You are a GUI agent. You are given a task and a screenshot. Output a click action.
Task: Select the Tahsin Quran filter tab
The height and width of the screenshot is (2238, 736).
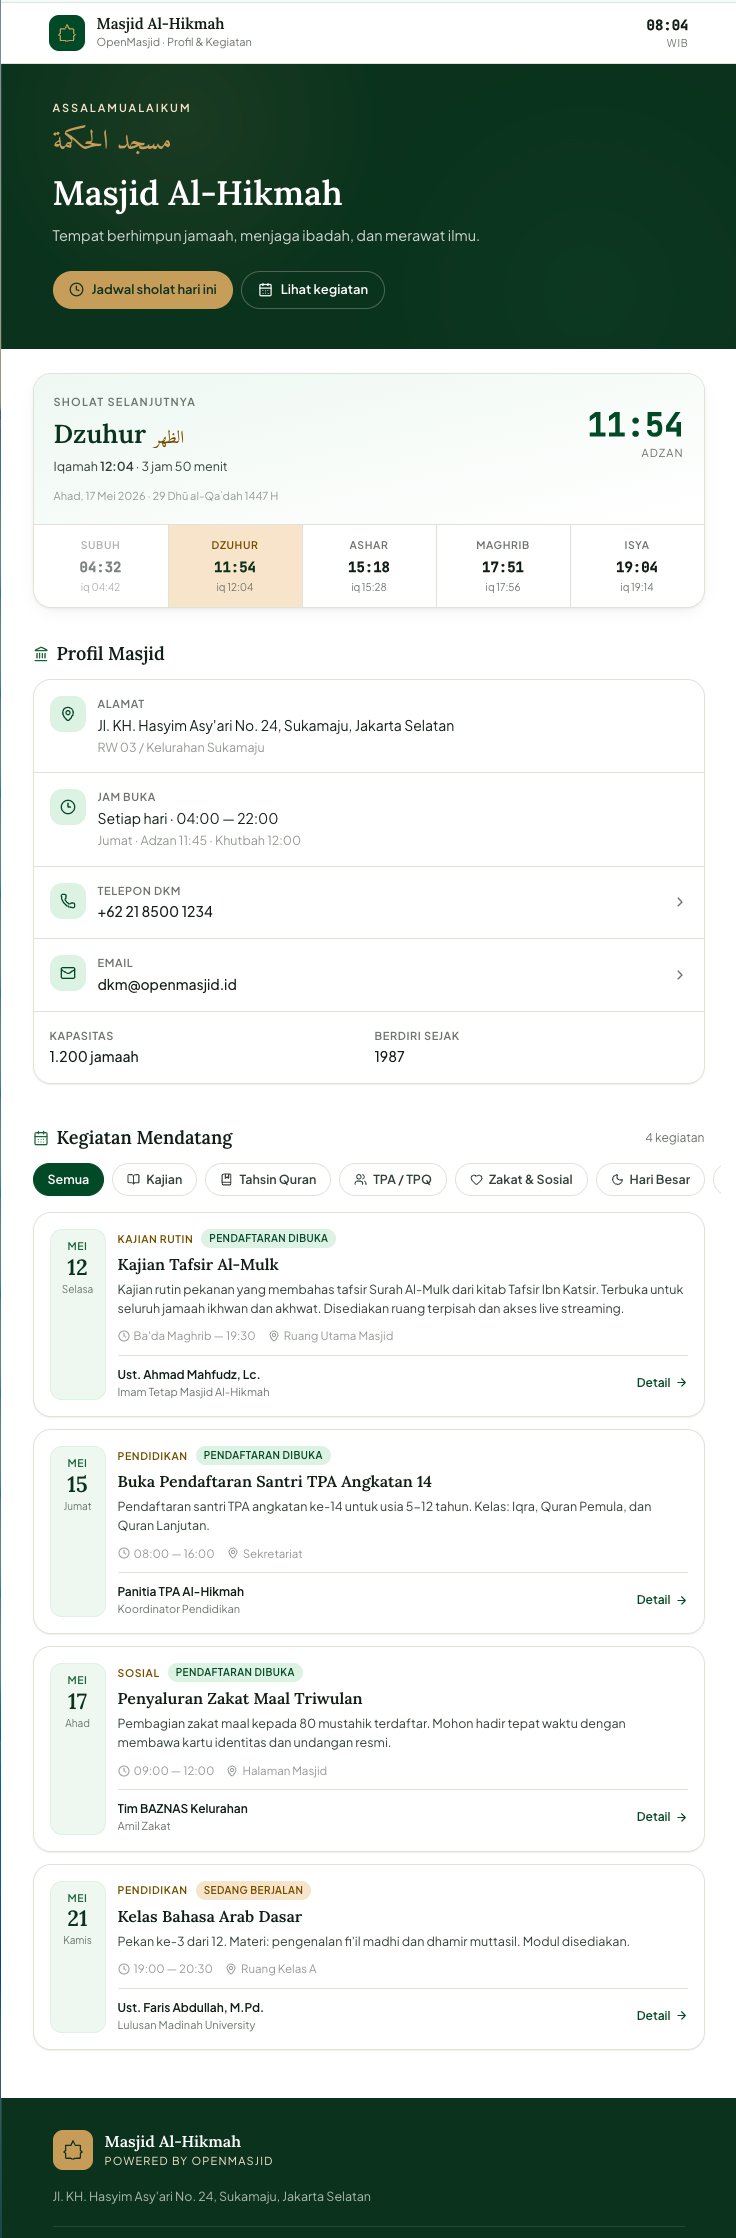tap(268, 1179)
